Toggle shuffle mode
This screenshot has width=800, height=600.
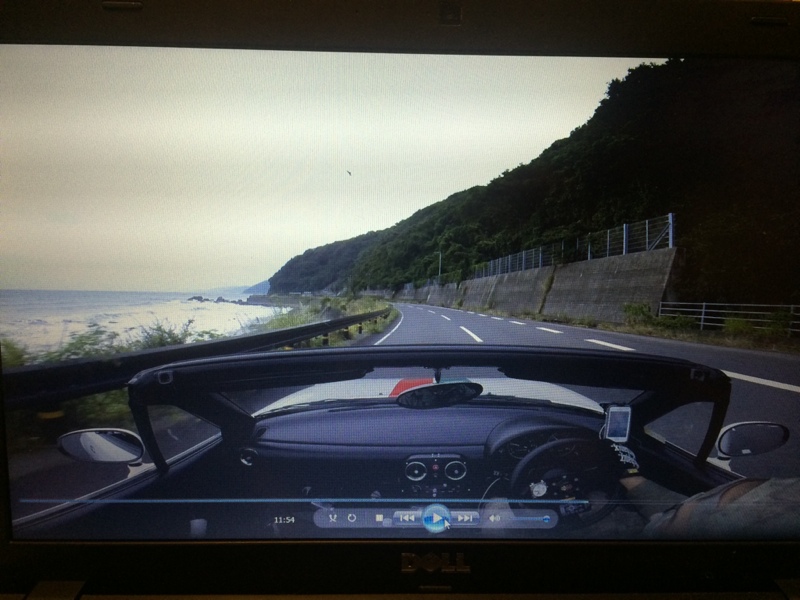(333, 518)
